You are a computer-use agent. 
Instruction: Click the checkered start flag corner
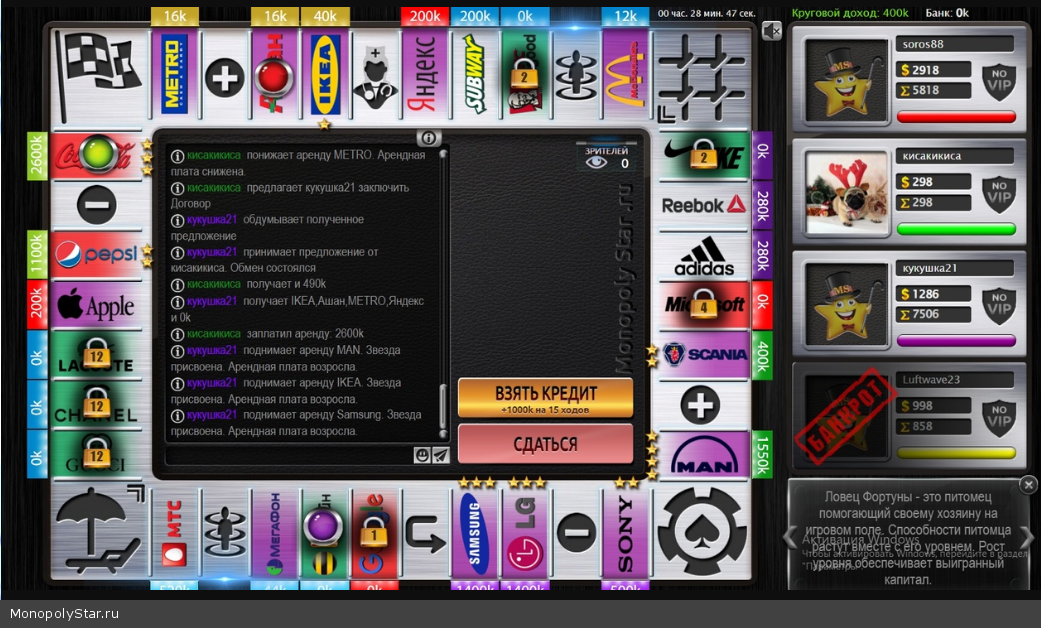[100, 76]
